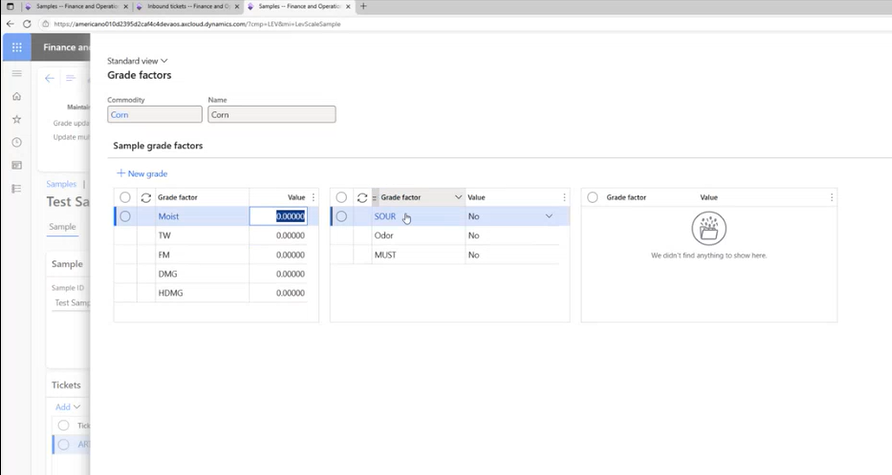Open Favorites star in sidebar

click(x=16, y=120)
